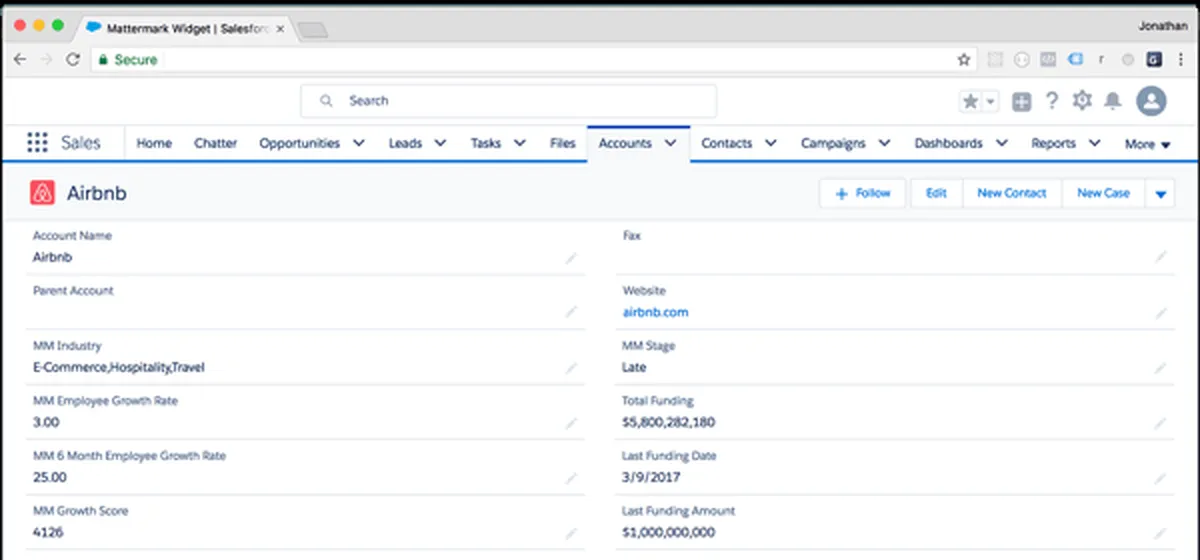Click New Contact button
This screenshot has height=560, width=1200.
pos(1012,193)
